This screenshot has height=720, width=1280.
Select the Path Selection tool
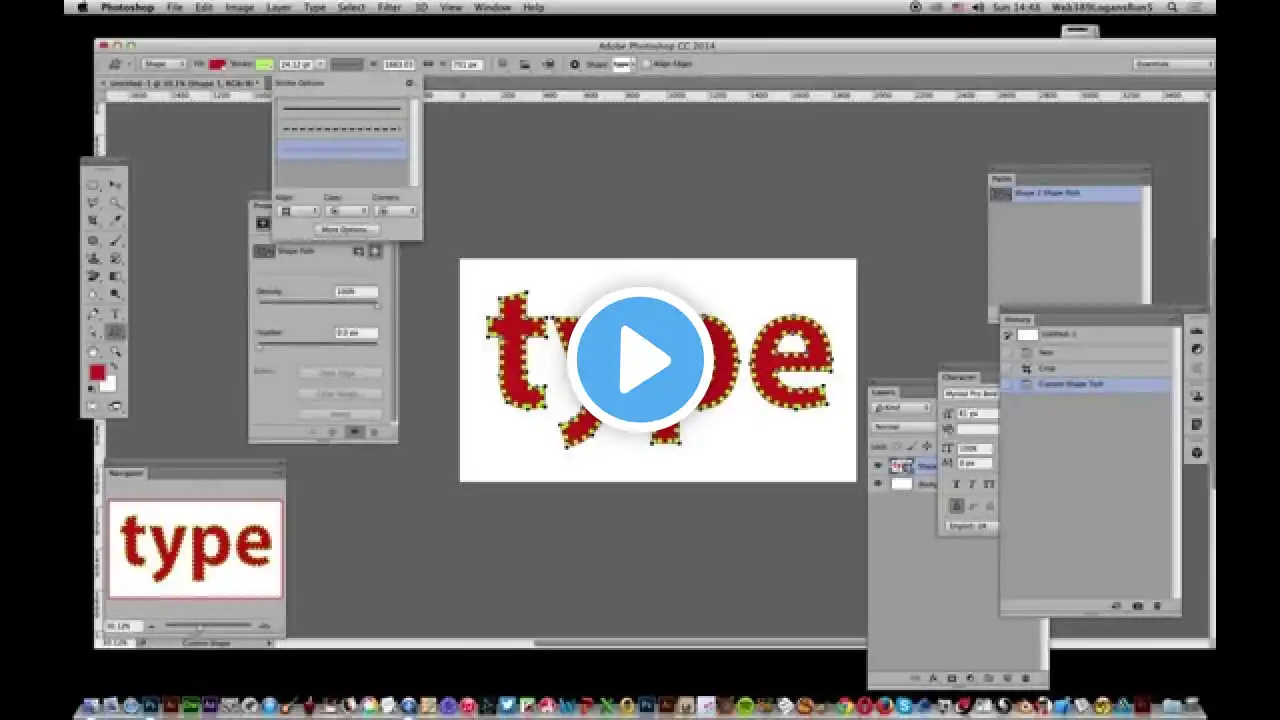[x=93, y=331]
